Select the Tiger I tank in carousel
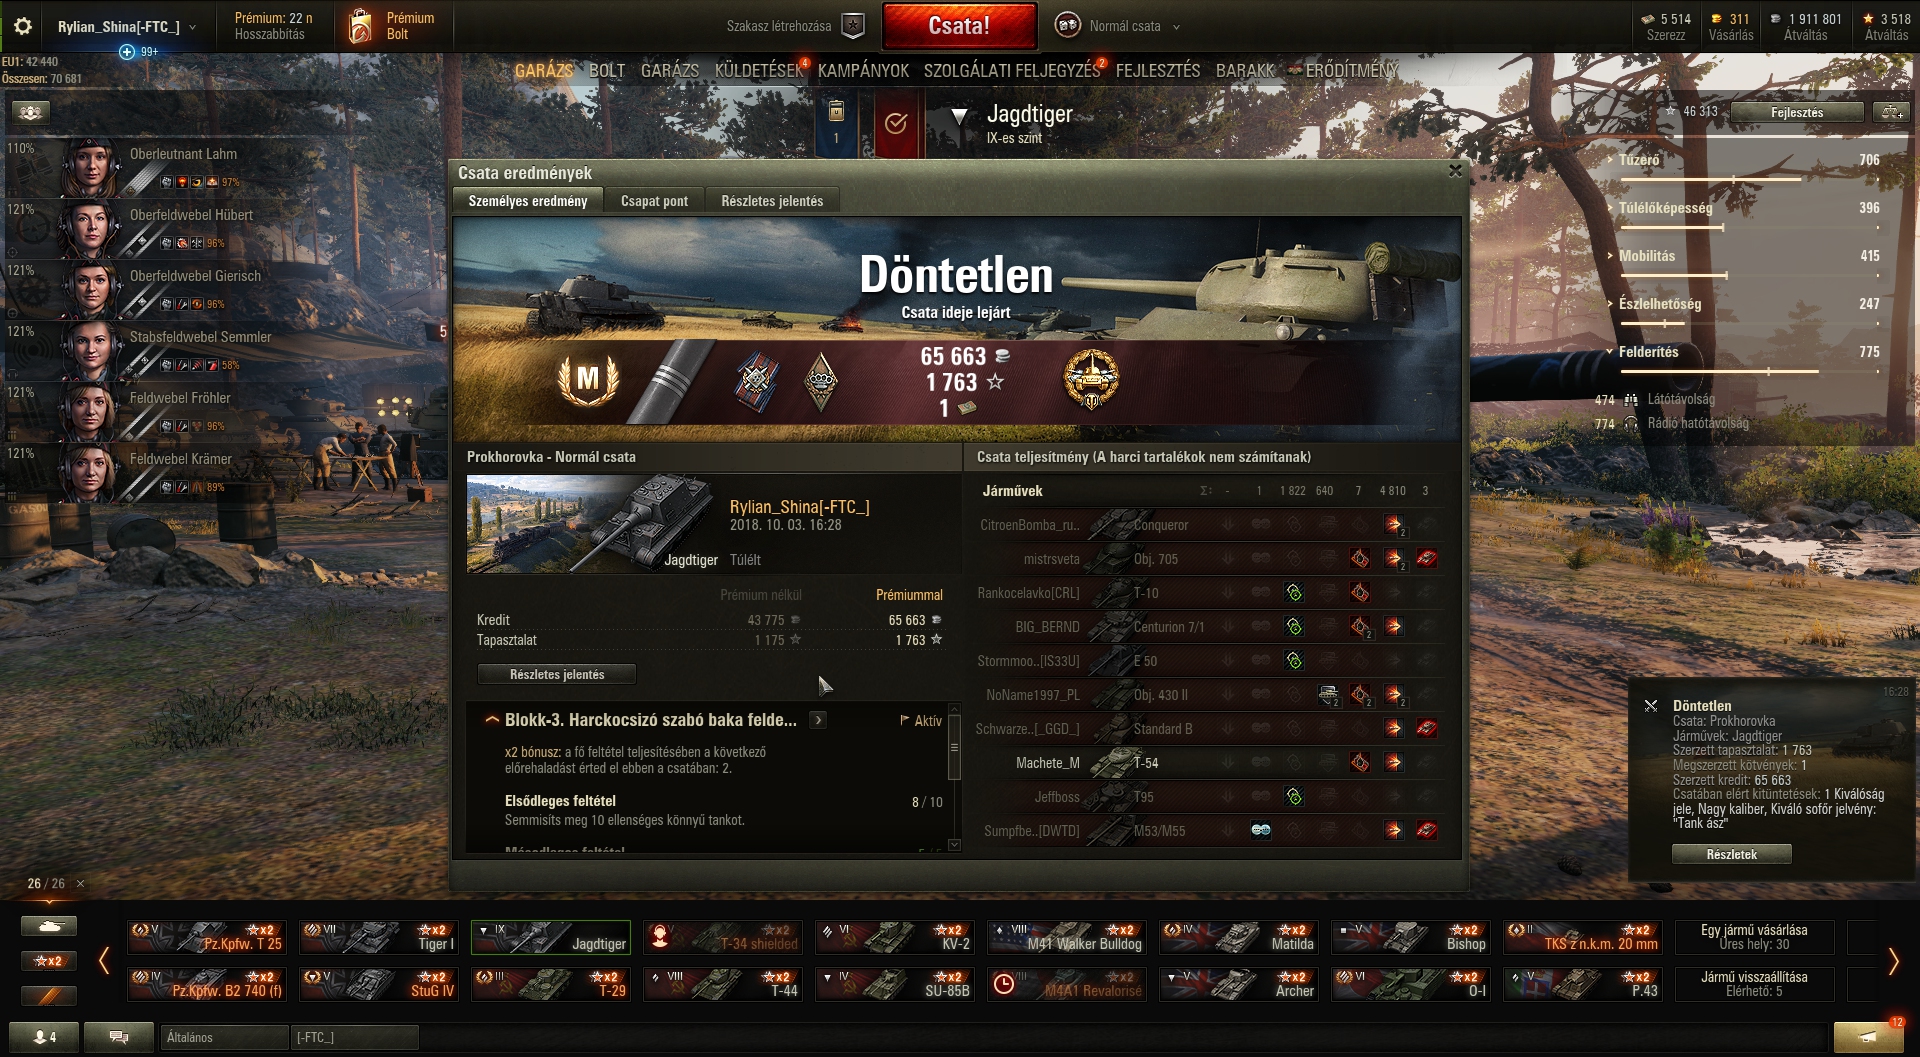This screenshot has width=1920, height=1057. point(379,937)
